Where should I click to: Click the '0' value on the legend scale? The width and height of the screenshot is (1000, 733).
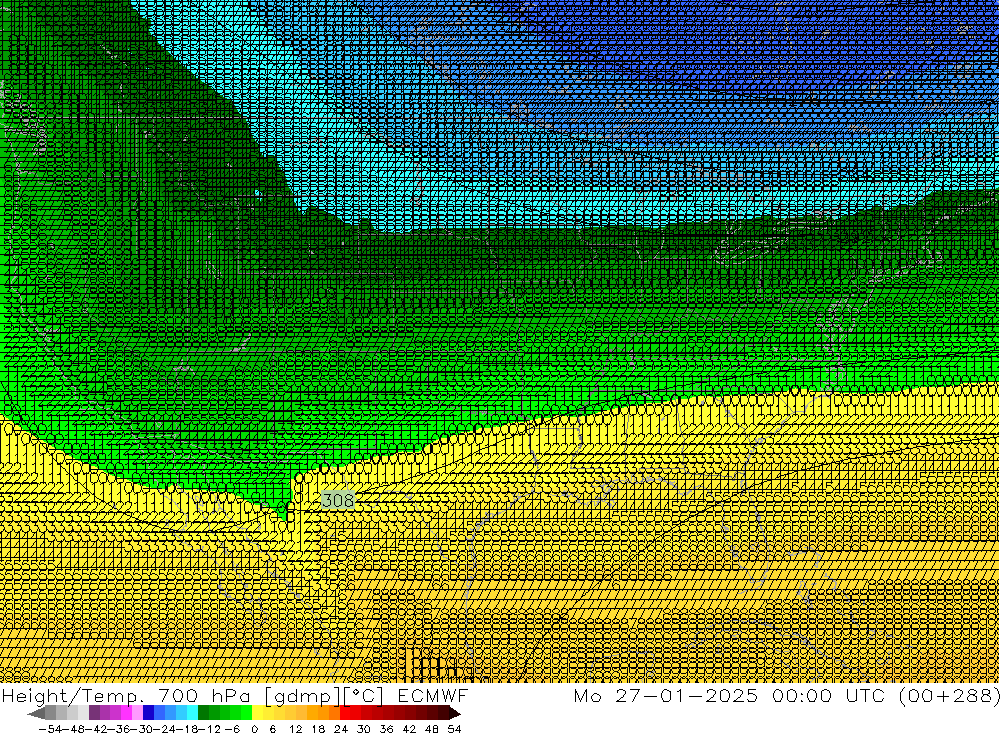click(x=254, y=729)
